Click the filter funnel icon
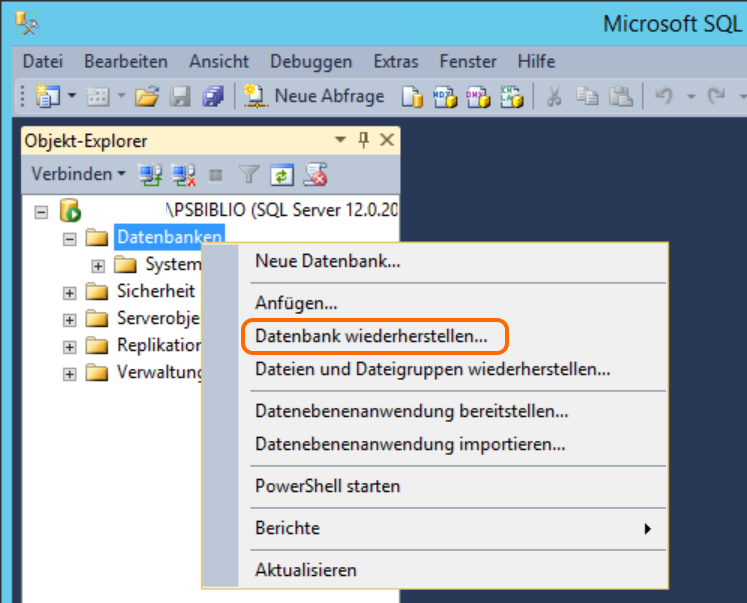 (249, 175)
